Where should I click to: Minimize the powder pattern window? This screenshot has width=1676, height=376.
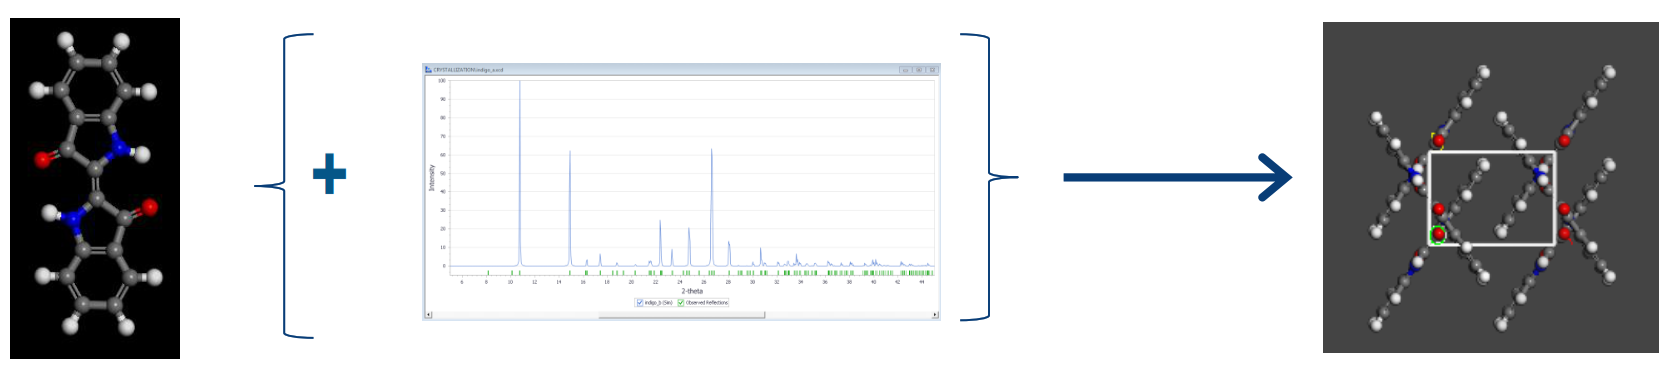pos(905,70)
